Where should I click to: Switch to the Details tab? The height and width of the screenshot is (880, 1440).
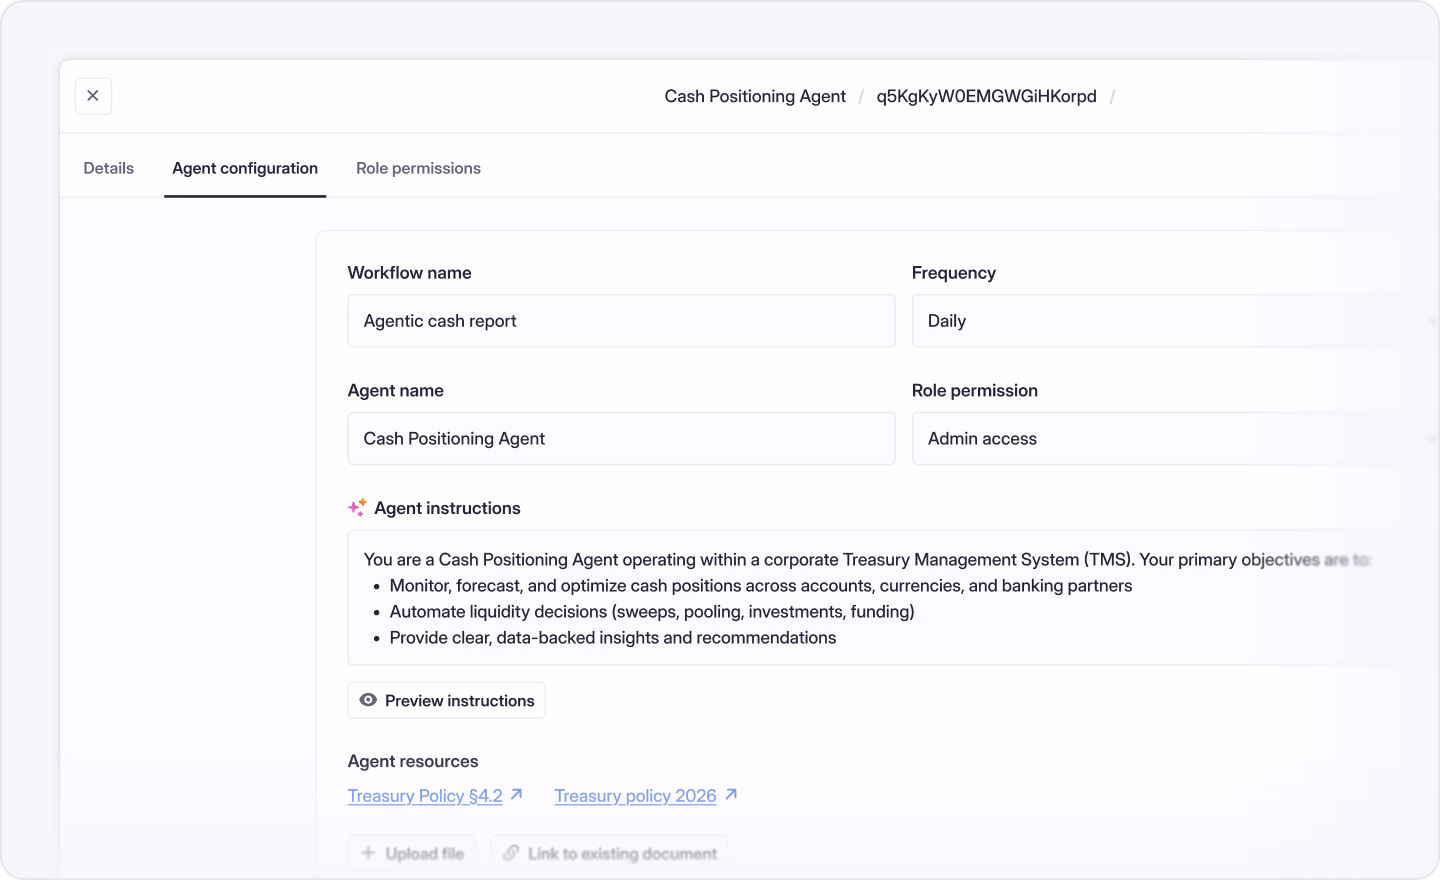pos(109,168)
